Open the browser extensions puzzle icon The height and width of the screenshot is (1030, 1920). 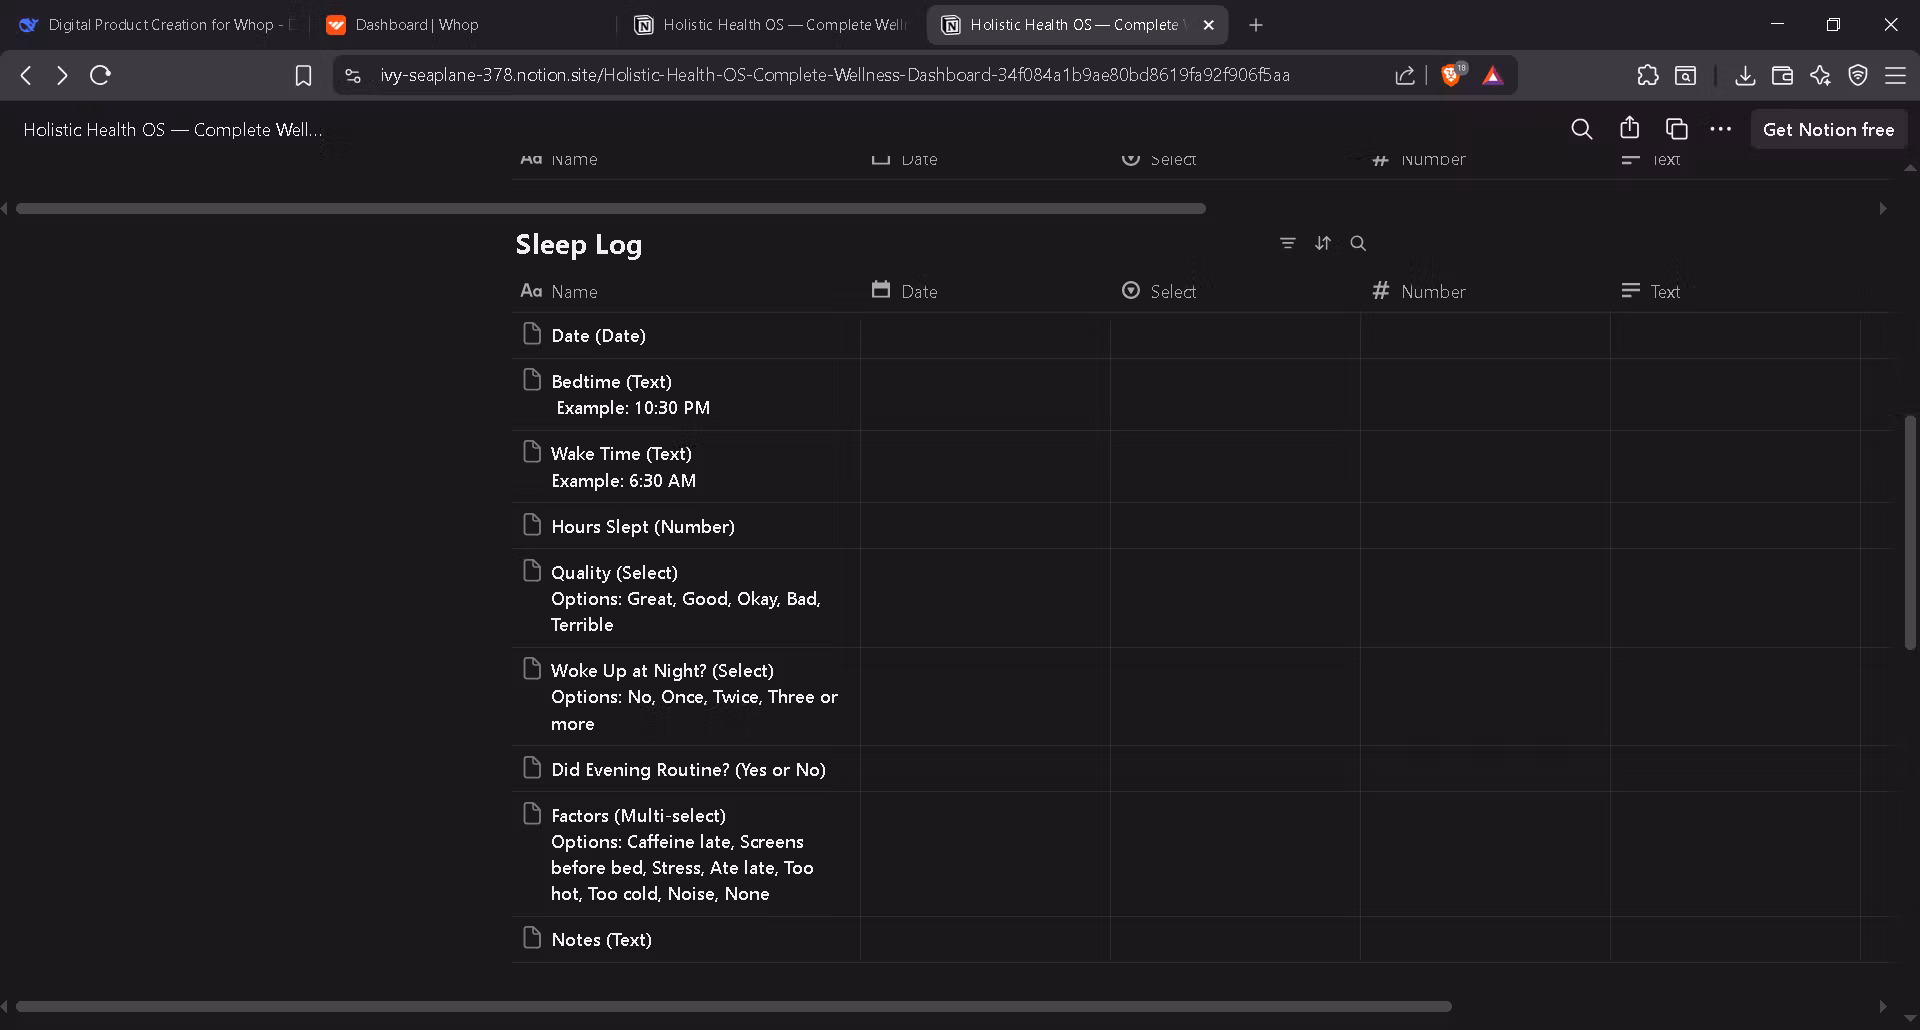pyautogui.click(x=1648, y=75)
